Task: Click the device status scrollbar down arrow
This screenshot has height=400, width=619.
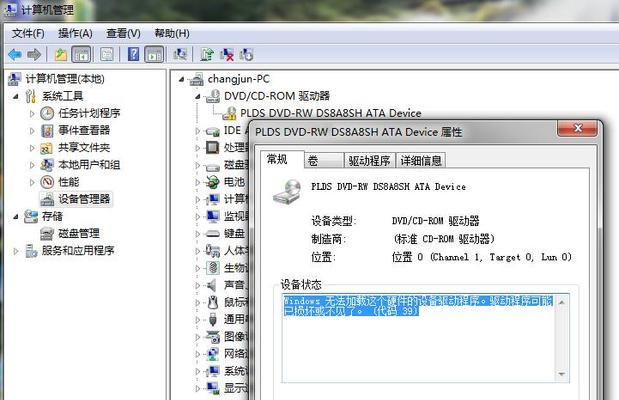Action: pyautogui.click(x=562, y=374)
